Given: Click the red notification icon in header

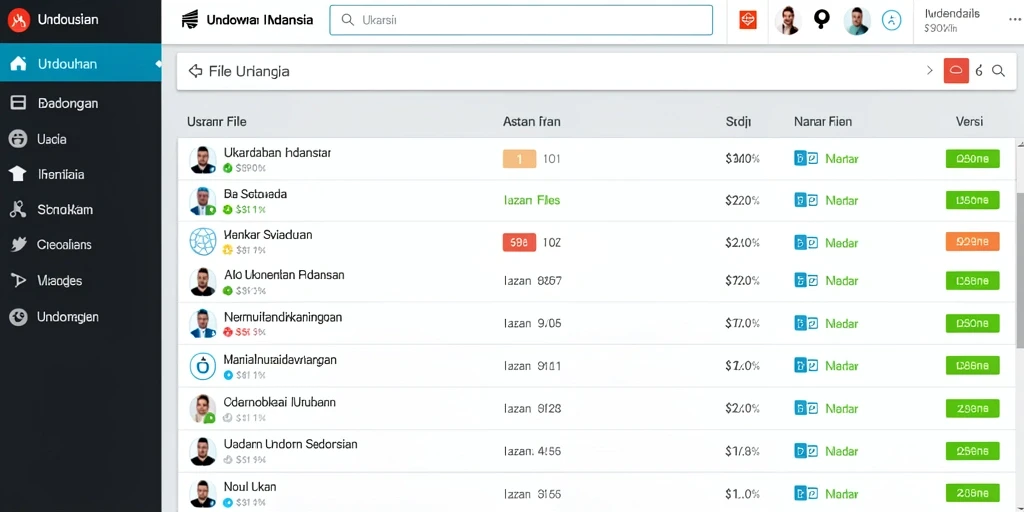Looking at the screenshot, I should tap(747, 20).
